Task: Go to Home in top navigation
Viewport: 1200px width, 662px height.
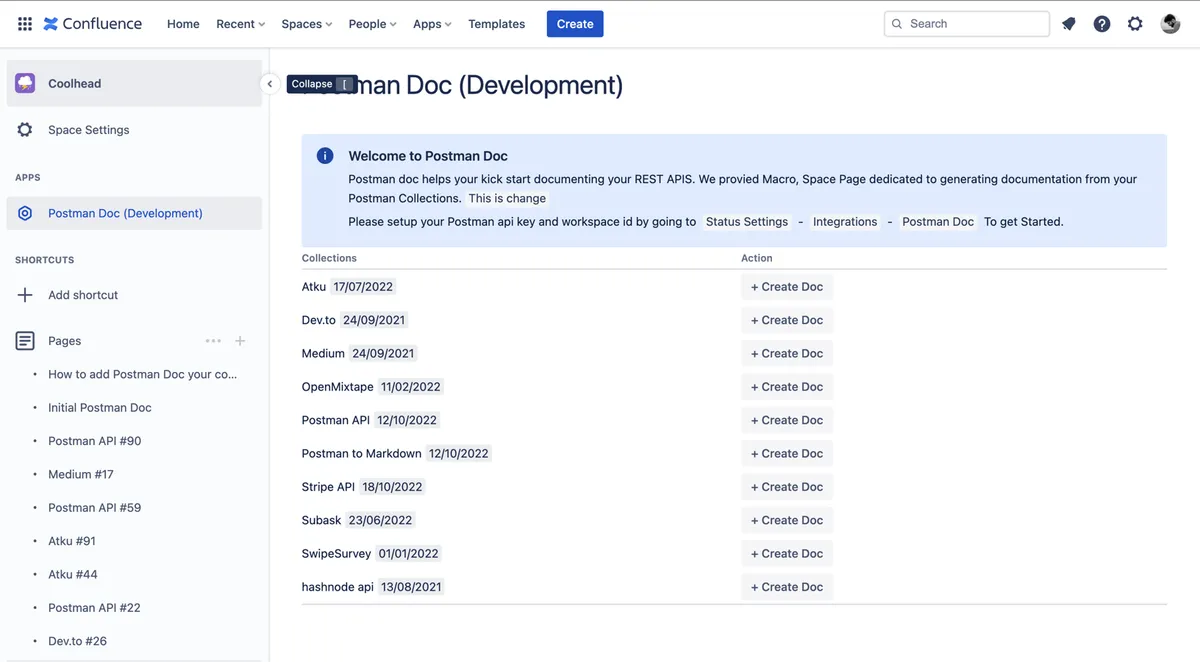Action: 183,24
